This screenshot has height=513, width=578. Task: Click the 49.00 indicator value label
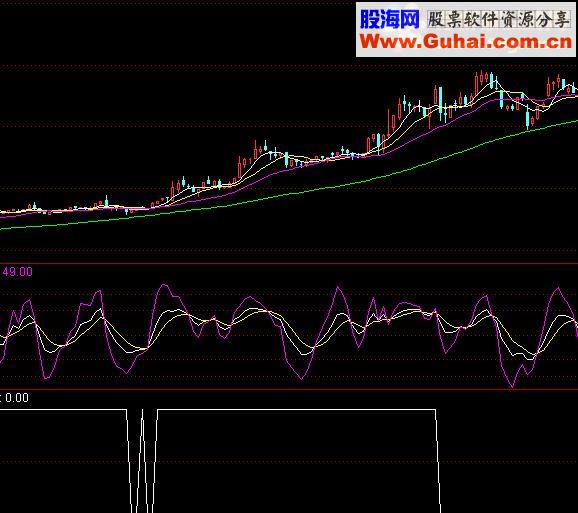18,272
